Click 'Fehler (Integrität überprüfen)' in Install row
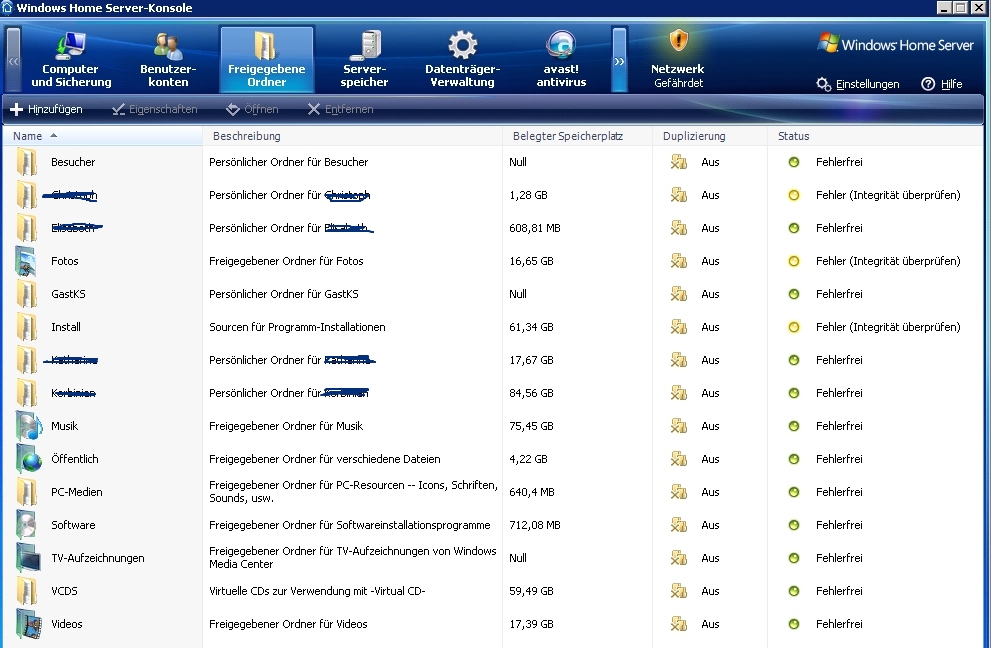Screen dimensions: 991x648 (888, 327)
